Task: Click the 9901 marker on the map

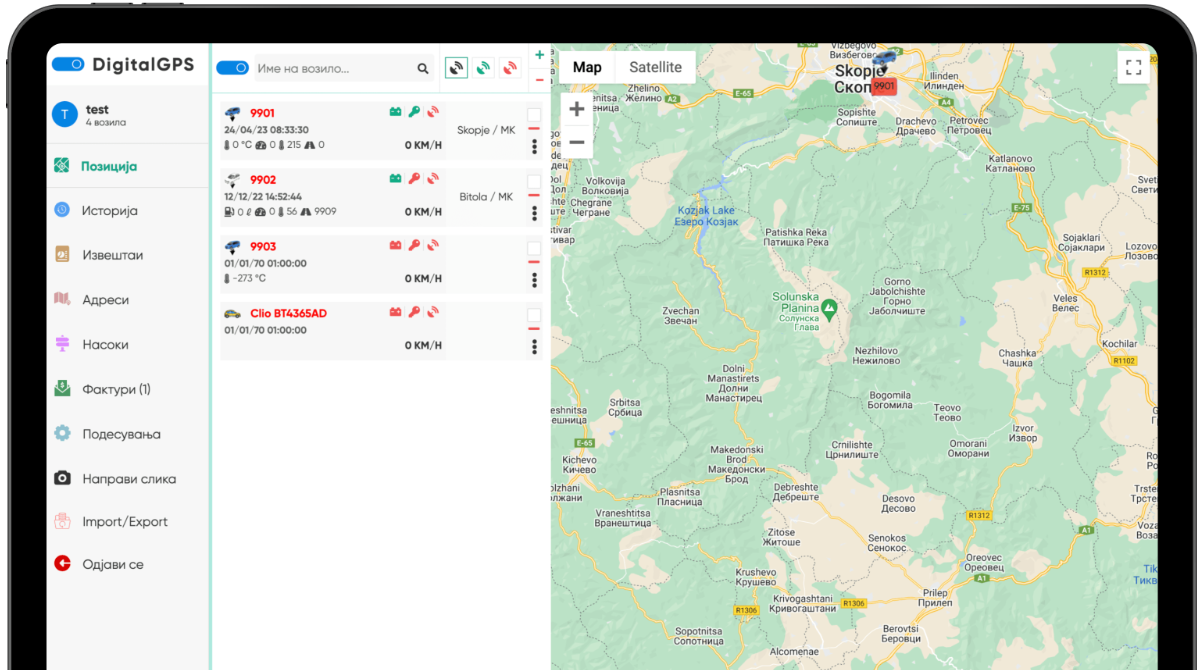Action: [883, 86]
